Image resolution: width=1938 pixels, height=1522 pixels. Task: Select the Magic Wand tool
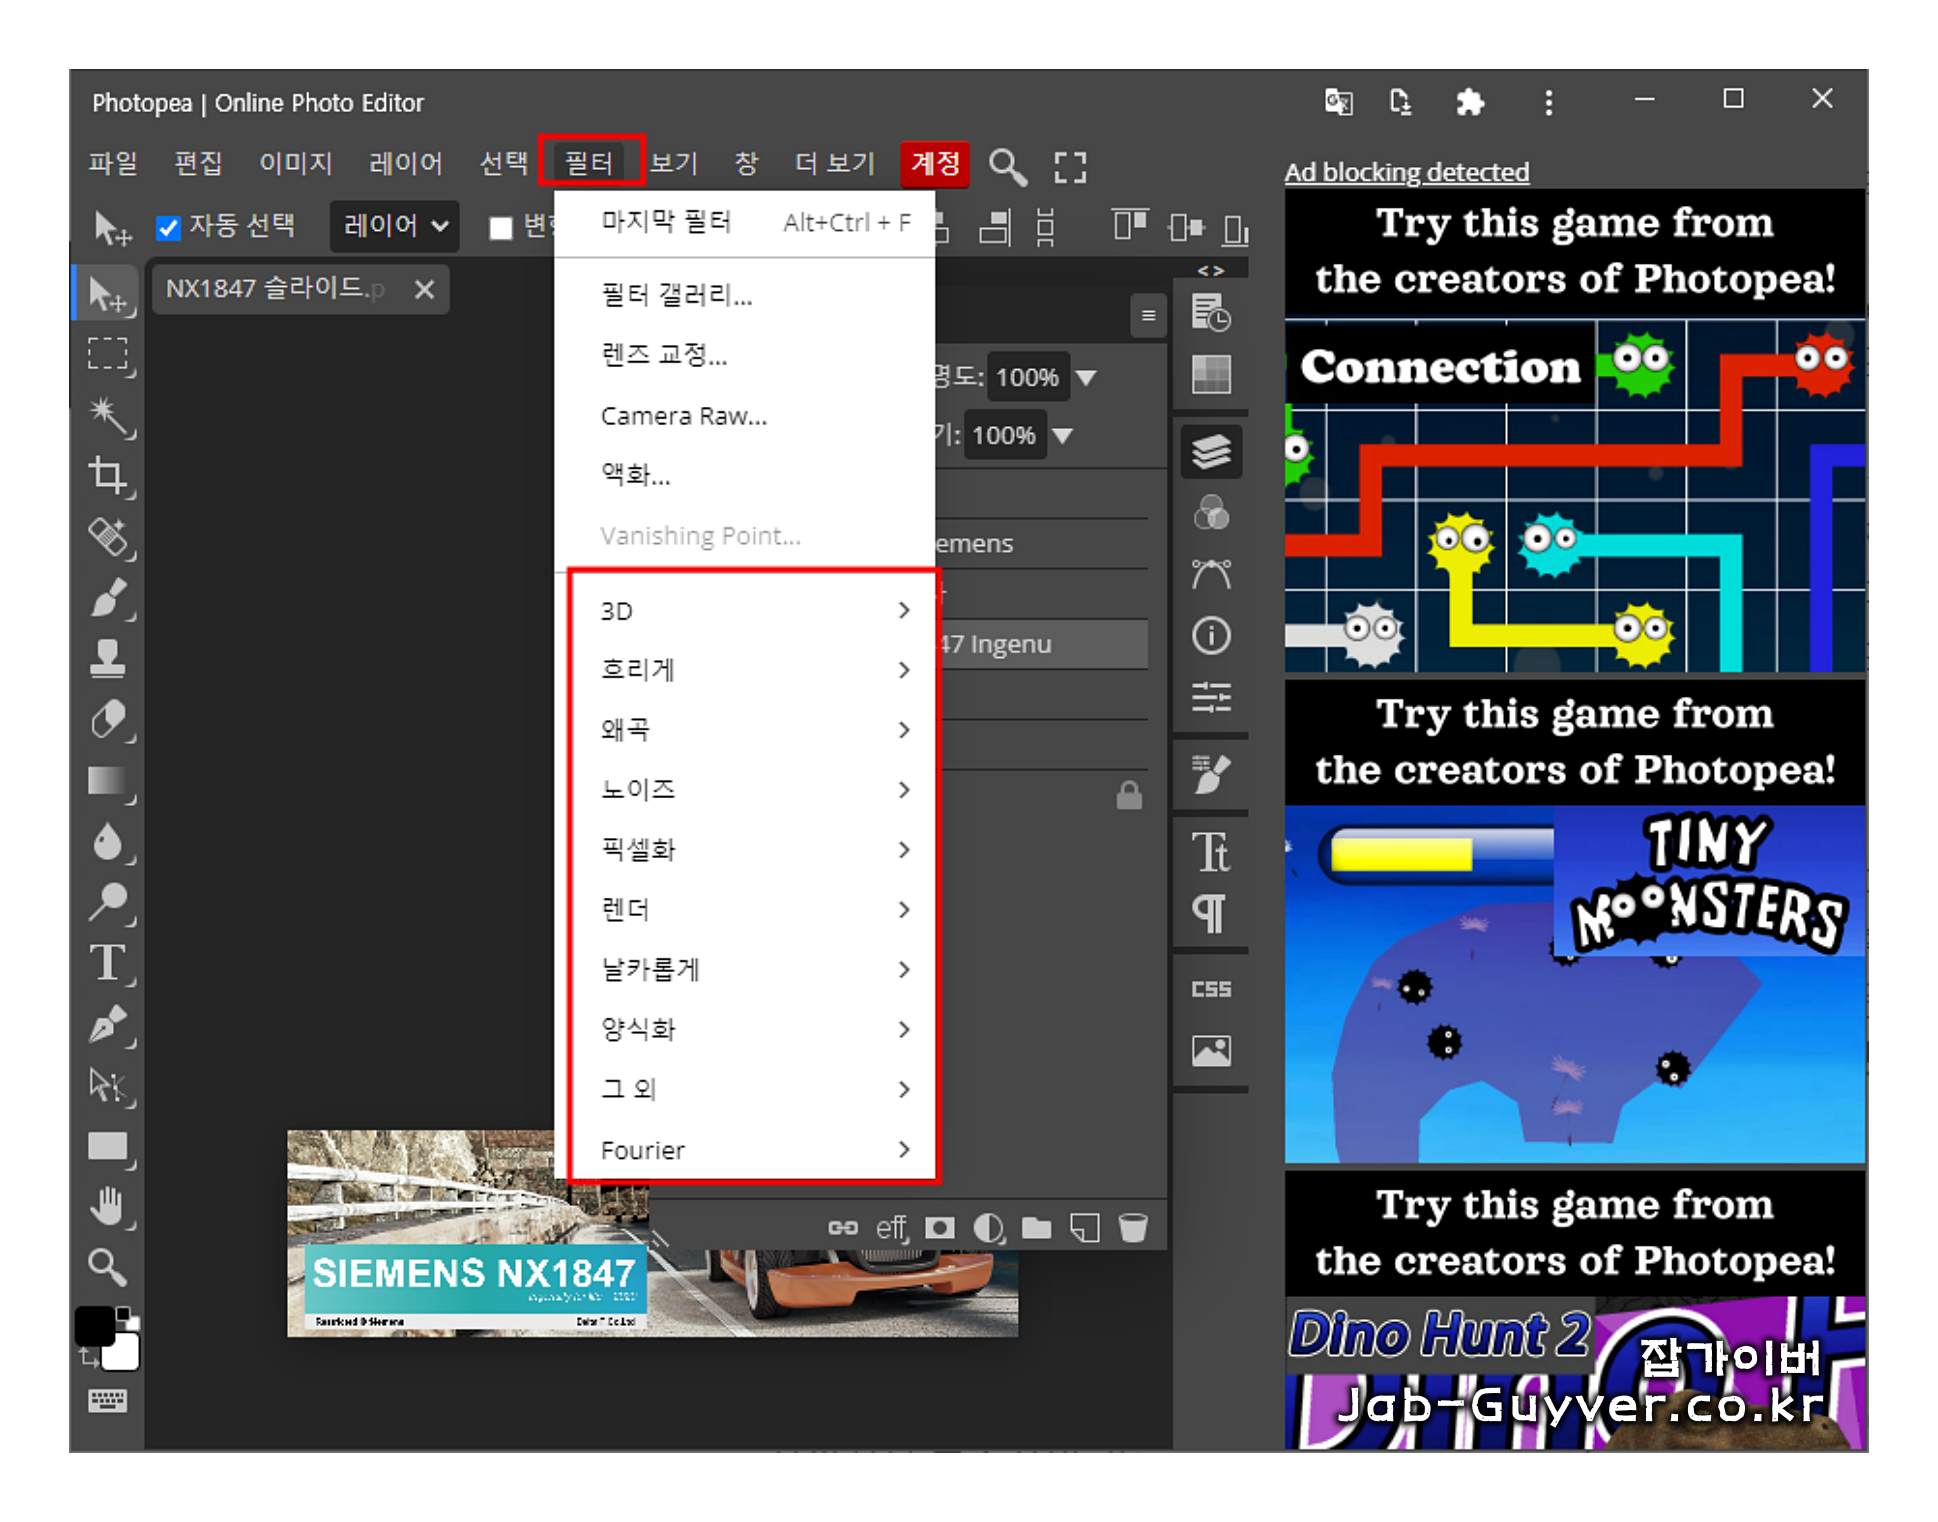[x=107, y=415]
